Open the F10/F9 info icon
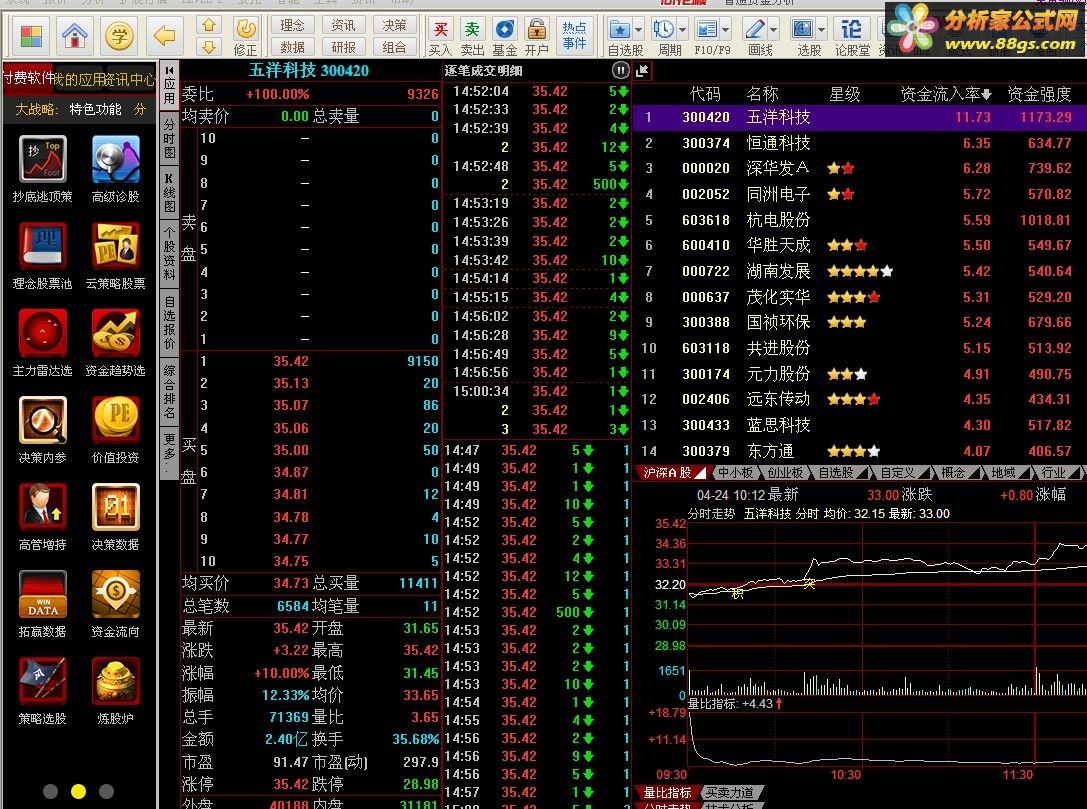This screenshot has width=1087, height=809. click(x=706, y=29)
